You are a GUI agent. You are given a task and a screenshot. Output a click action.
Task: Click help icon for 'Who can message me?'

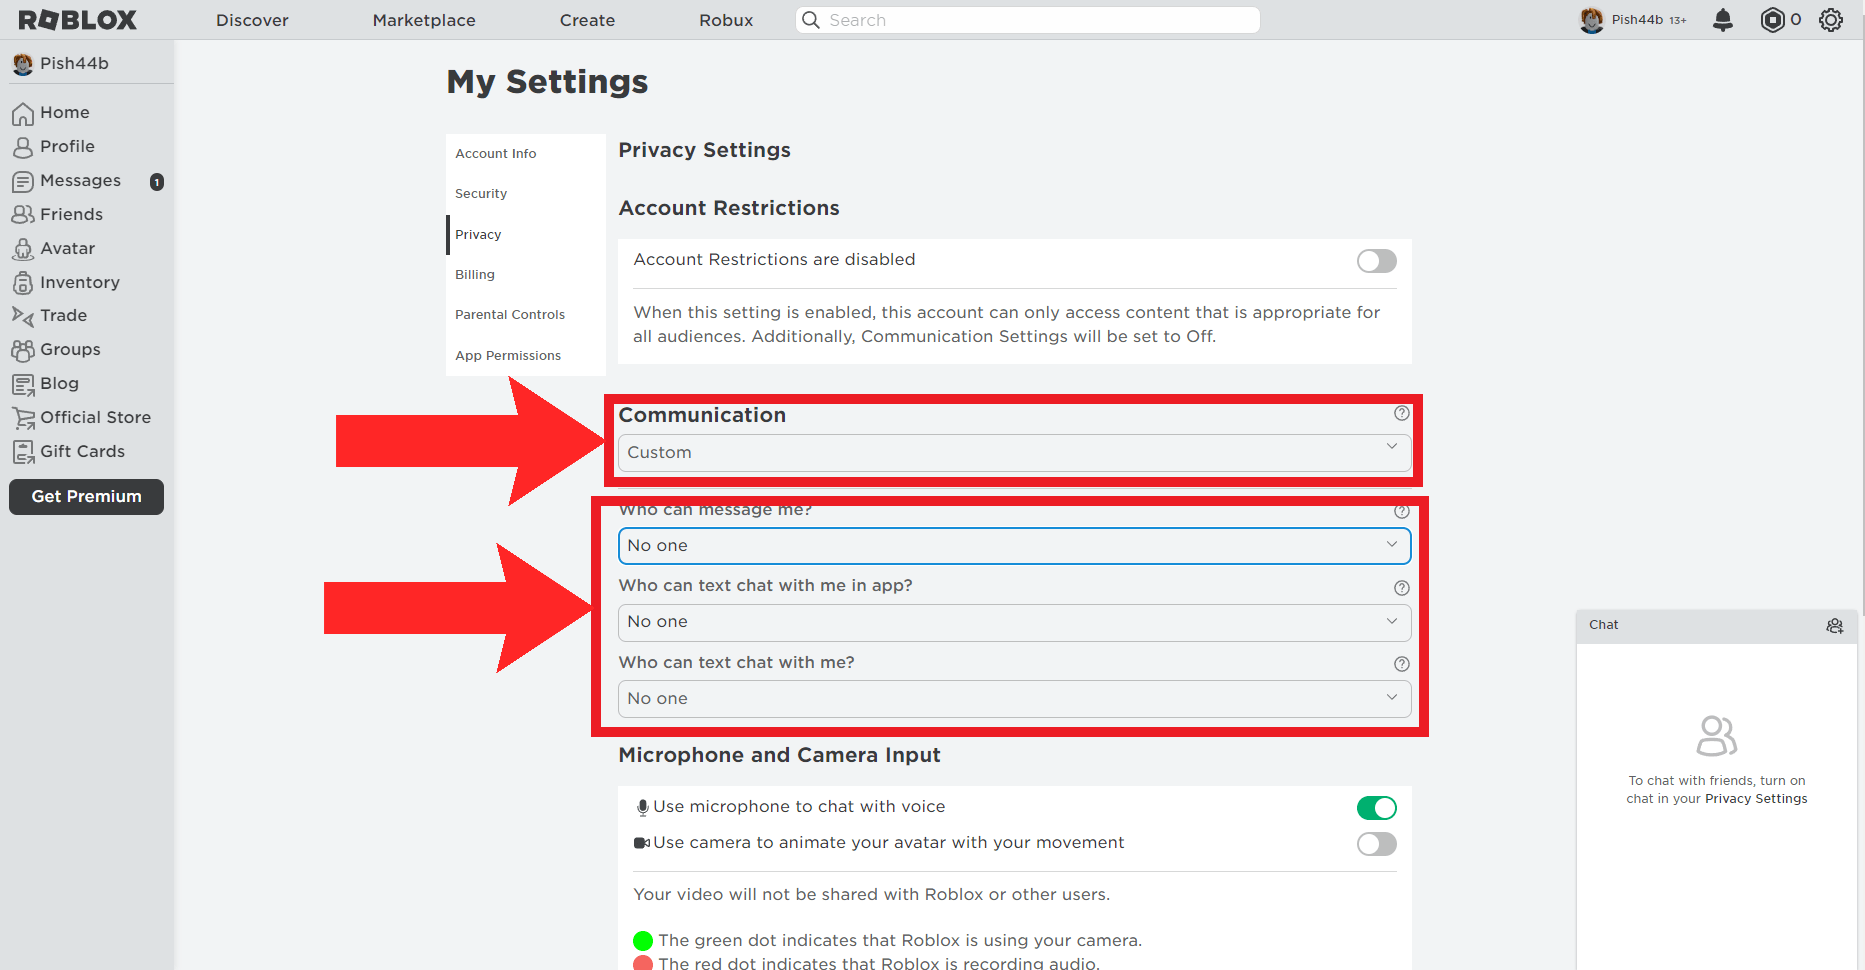click(x=1402, y=511)
